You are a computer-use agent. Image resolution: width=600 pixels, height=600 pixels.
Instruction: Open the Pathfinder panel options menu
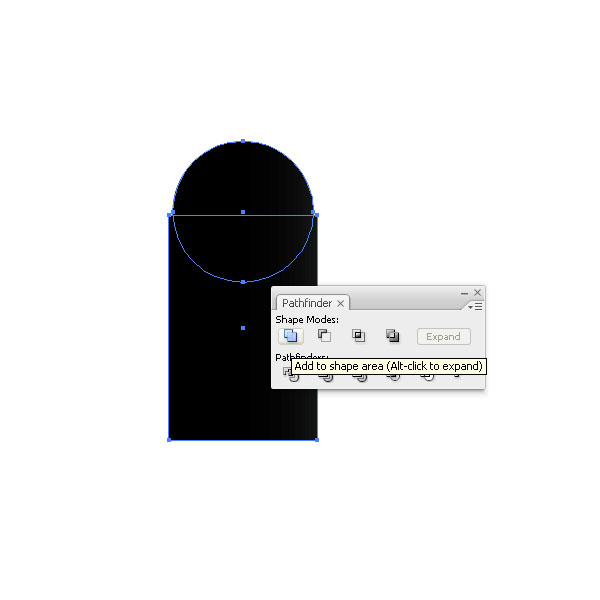475,307
